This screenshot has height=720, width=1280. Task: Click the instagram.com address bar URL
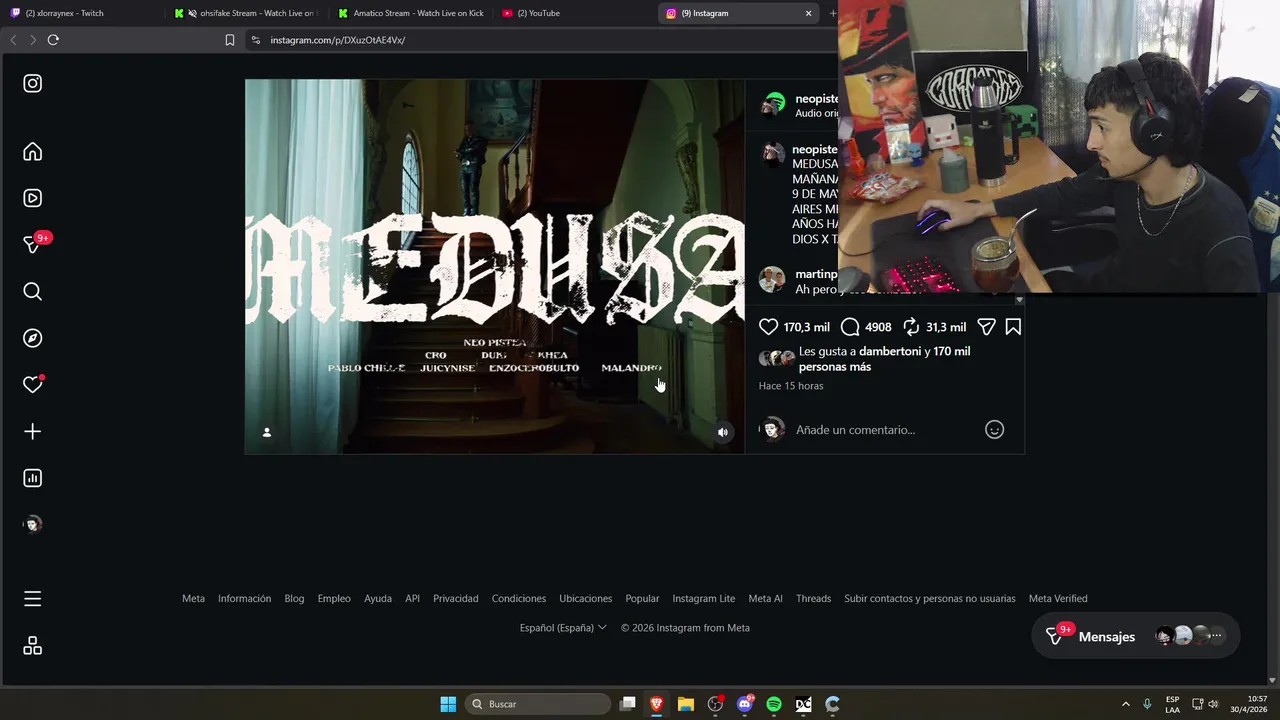pyautogui.click(x=337, y=40)
